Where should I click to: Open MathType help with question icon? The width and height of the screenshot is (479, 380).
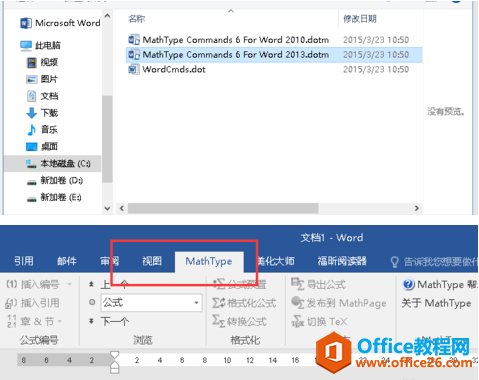[409, 284]
